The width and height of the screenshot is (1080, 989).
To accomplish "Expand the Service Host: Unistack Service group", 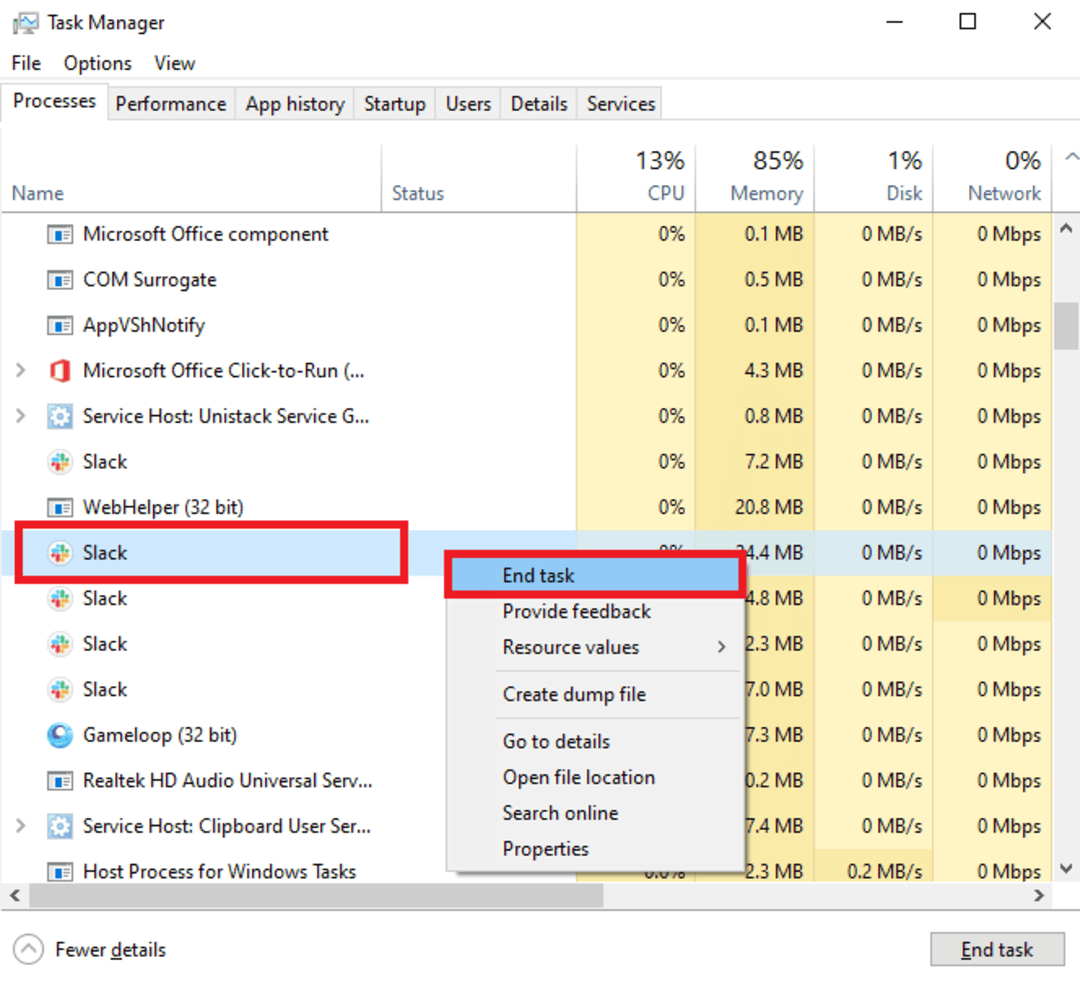I will click(21, 417).
